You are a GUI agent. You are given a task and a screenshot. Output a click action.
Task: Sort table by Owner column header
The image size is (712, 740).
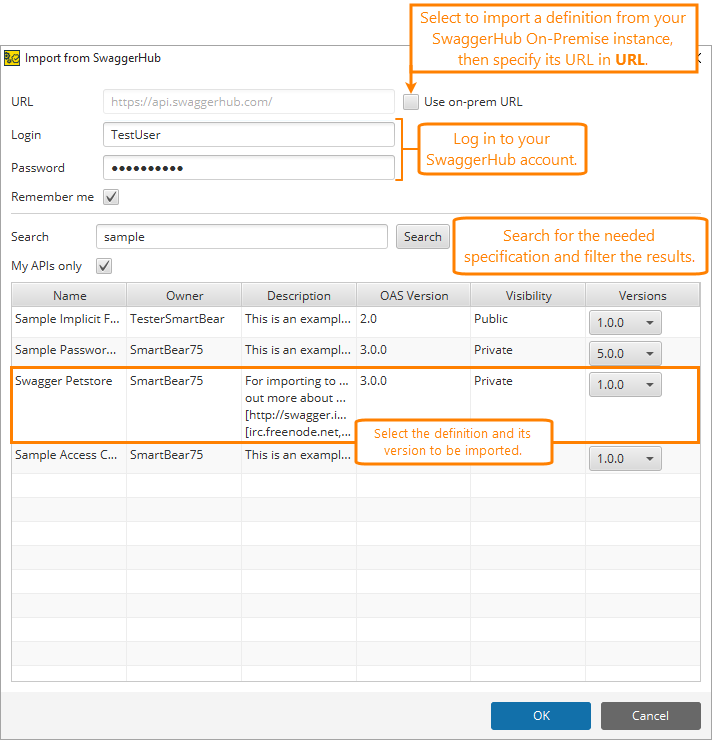(184, 295)
